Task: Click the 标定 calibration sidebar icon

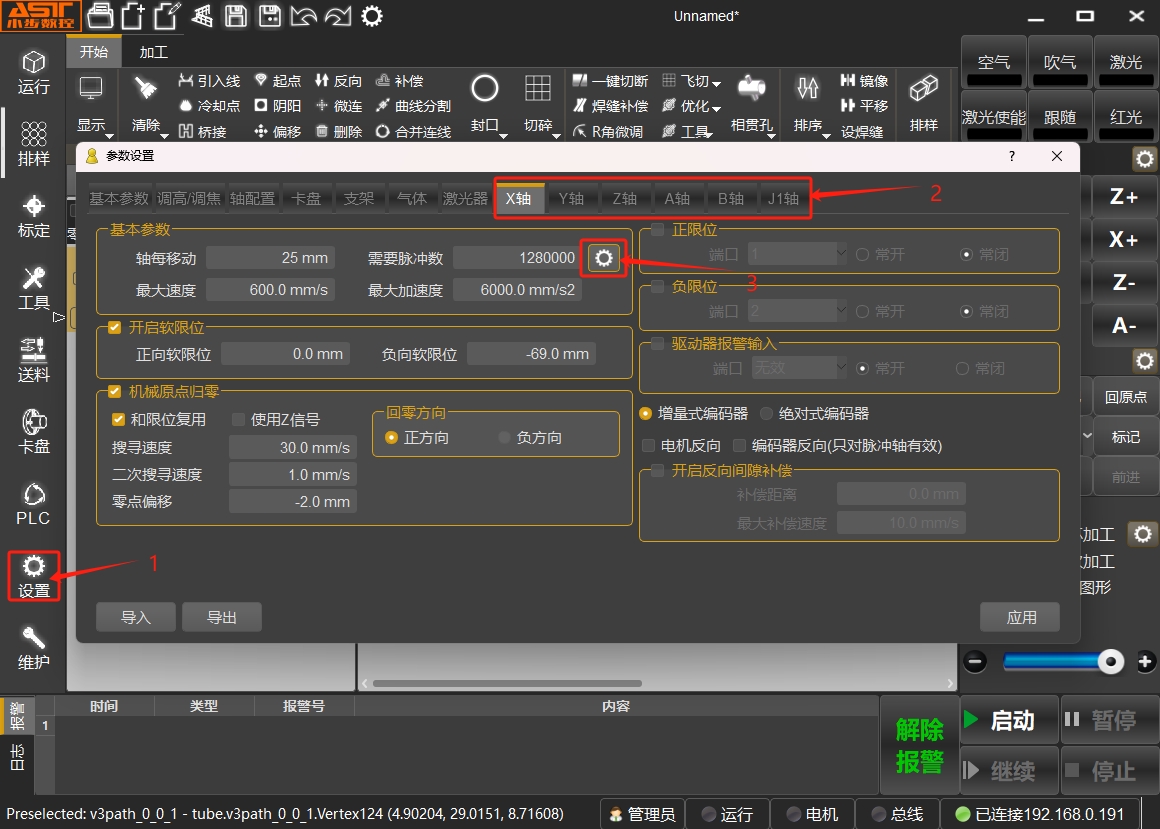Action: coord(34,216)
